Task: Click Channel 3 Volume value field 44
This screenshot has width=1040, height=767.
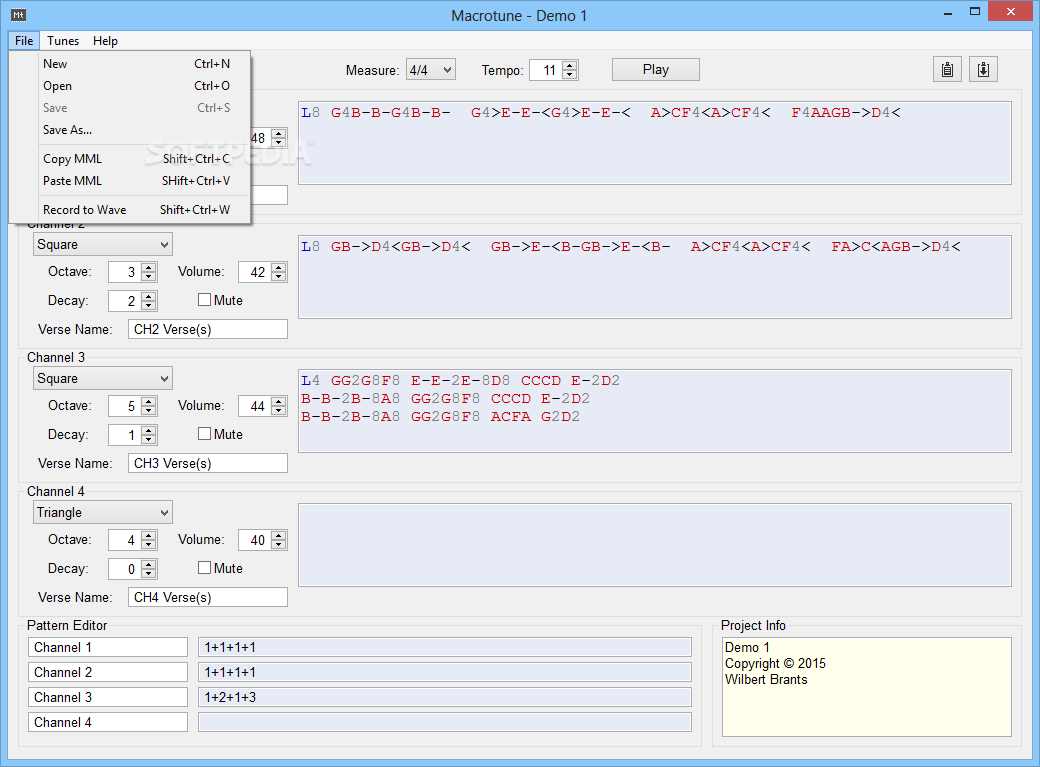Action: (x=255, y=406)
